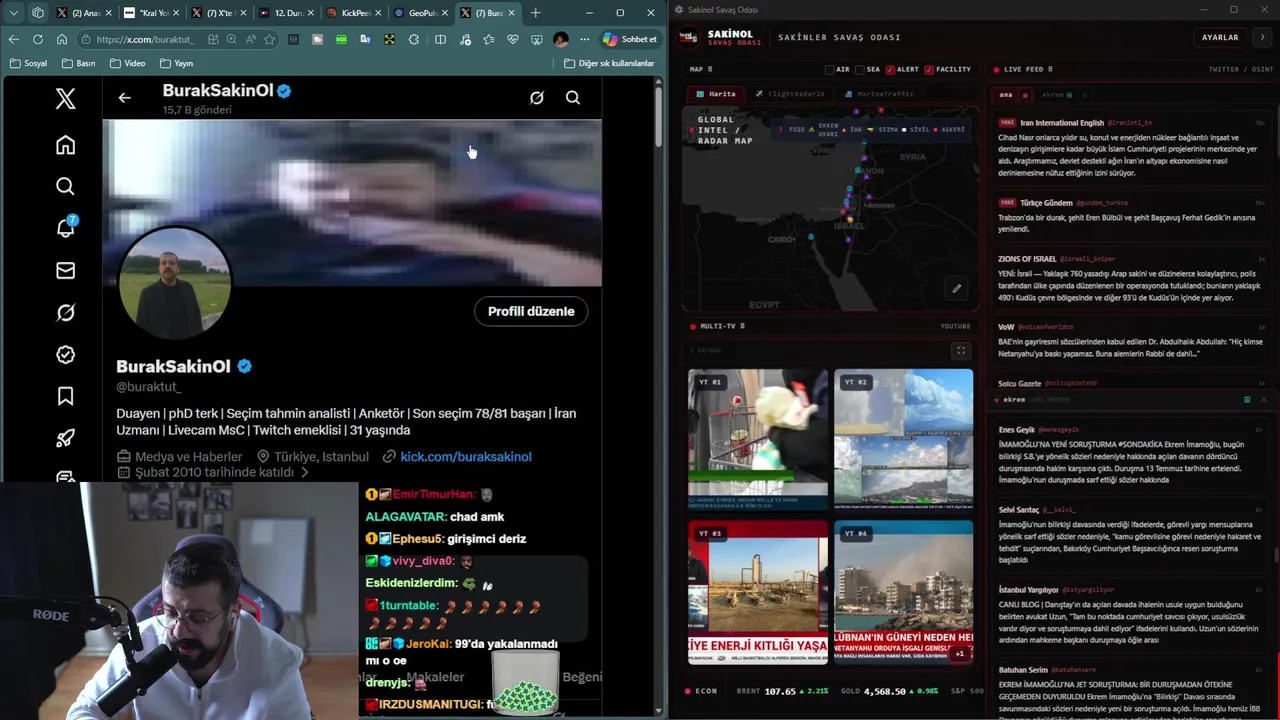This screenshot has width=1280, height=720.
Task: Click the Grok icon in profile header
Action: point(537,98)
